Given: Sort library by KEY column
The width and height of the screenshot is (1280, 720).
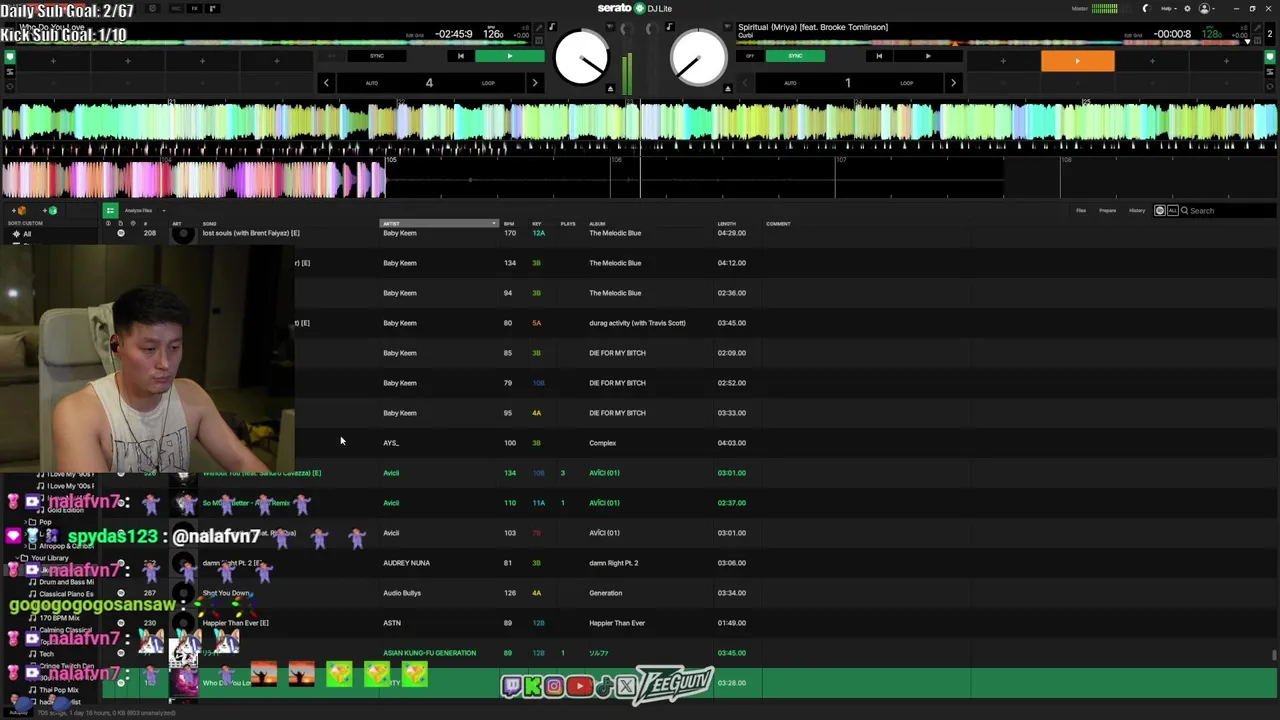Looking at the screenshot, I should 537,223.
